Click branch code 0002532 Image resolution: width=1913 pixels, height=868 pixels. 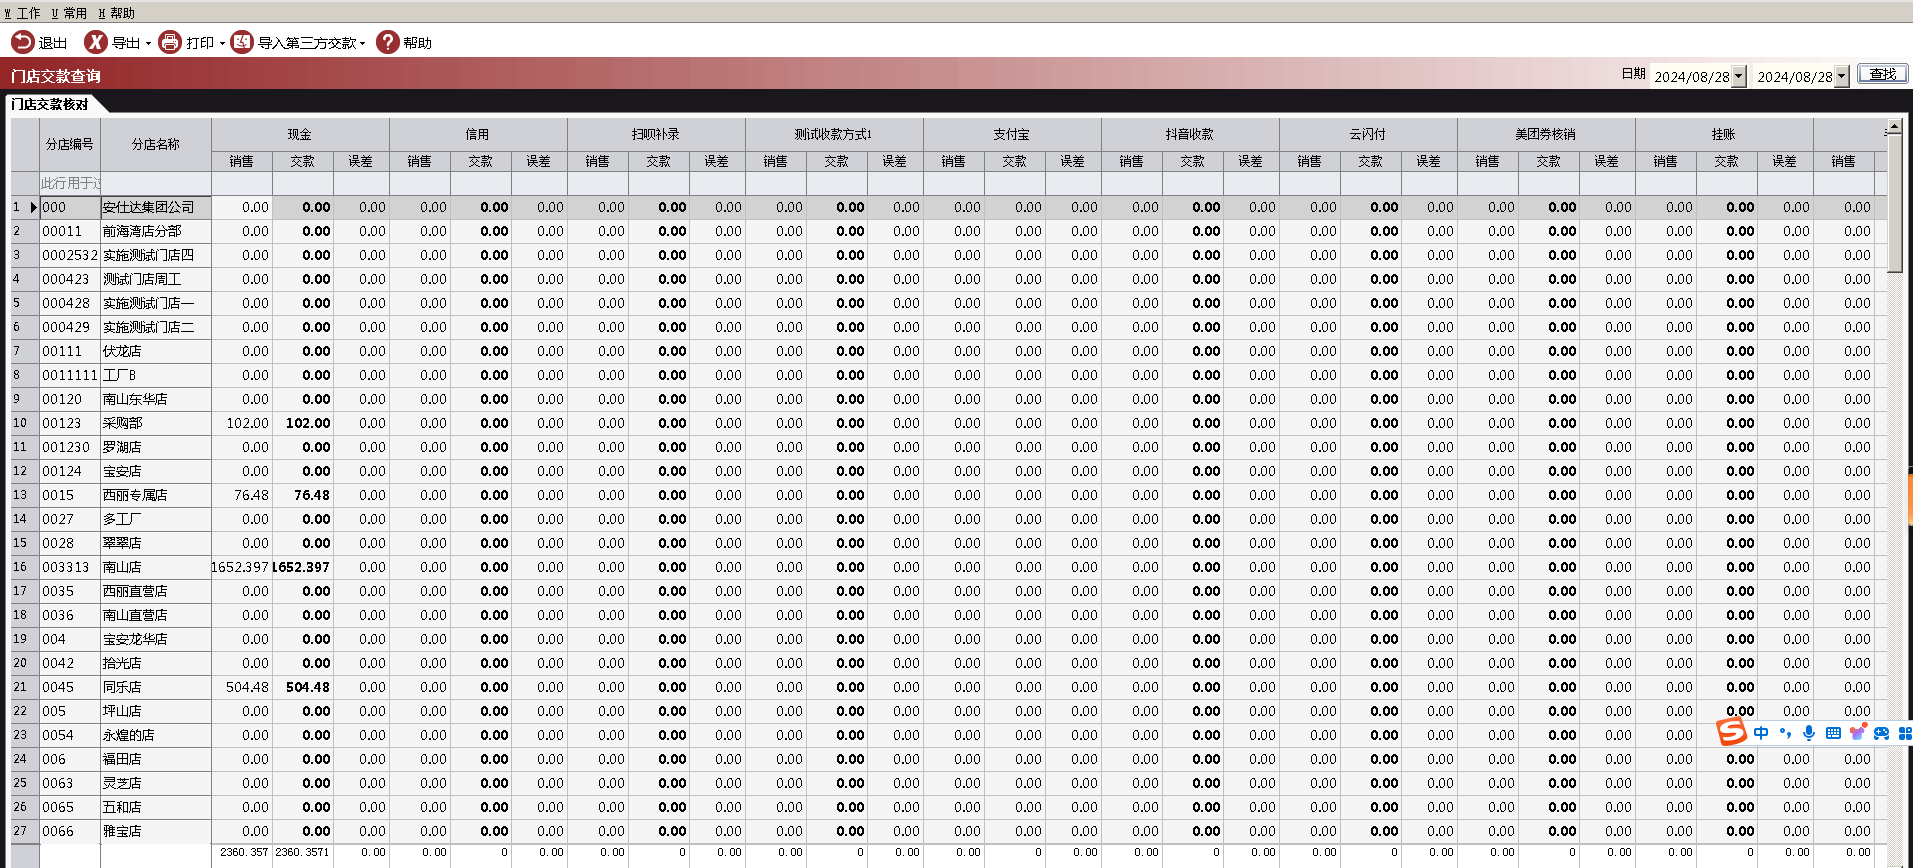[70, 255]
